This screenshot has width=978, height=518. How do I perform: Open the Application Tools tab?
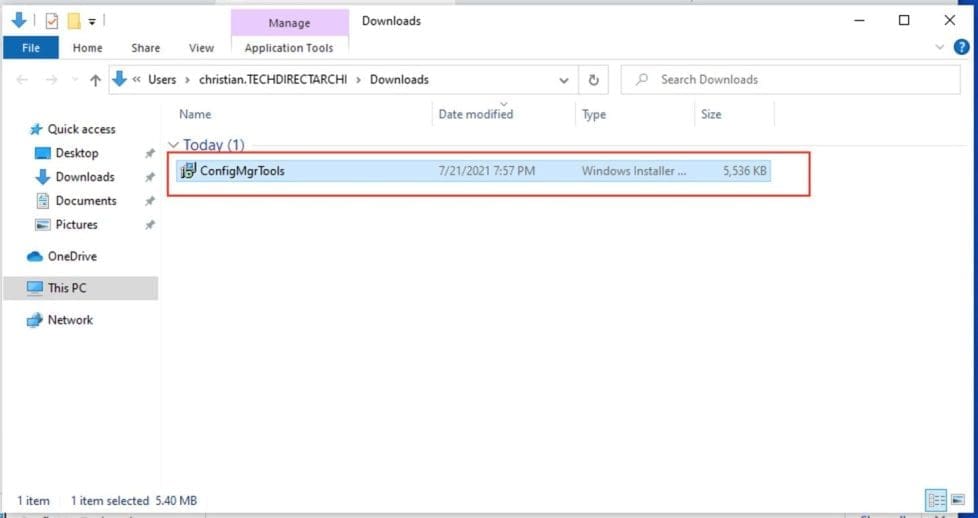coord(289,47)
